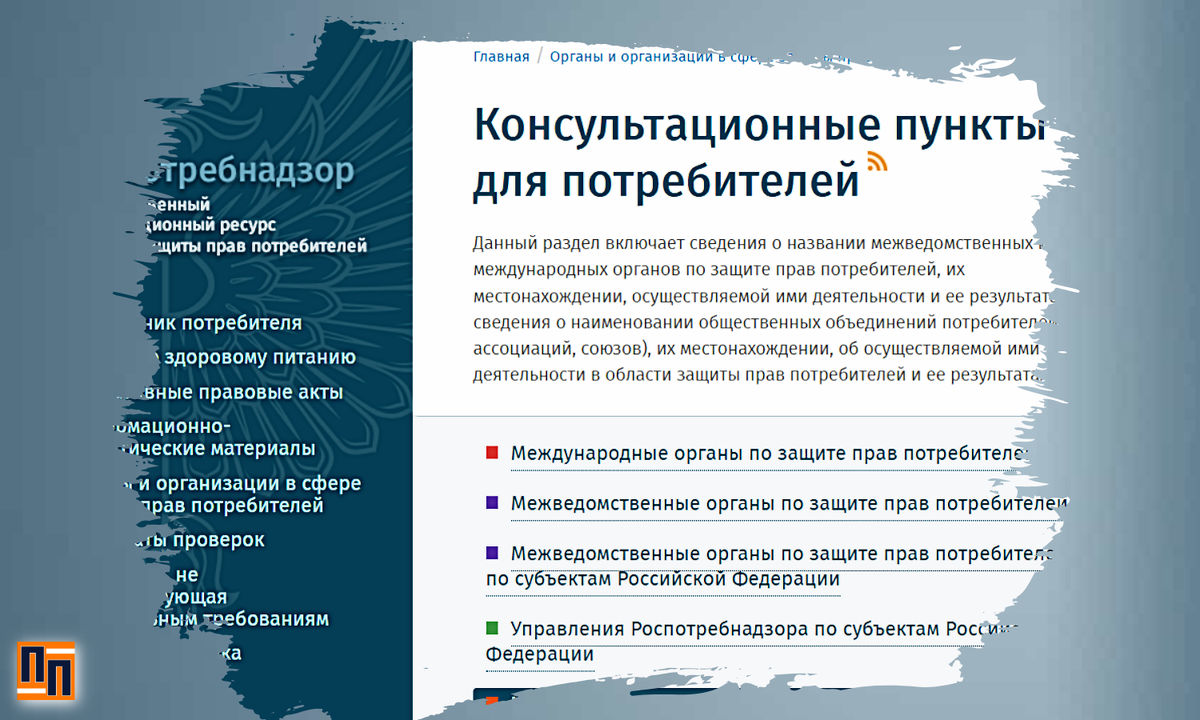
Task: Click the green bullet before Управления Роспотребнадзора
Action: click(x=491, y=630)
